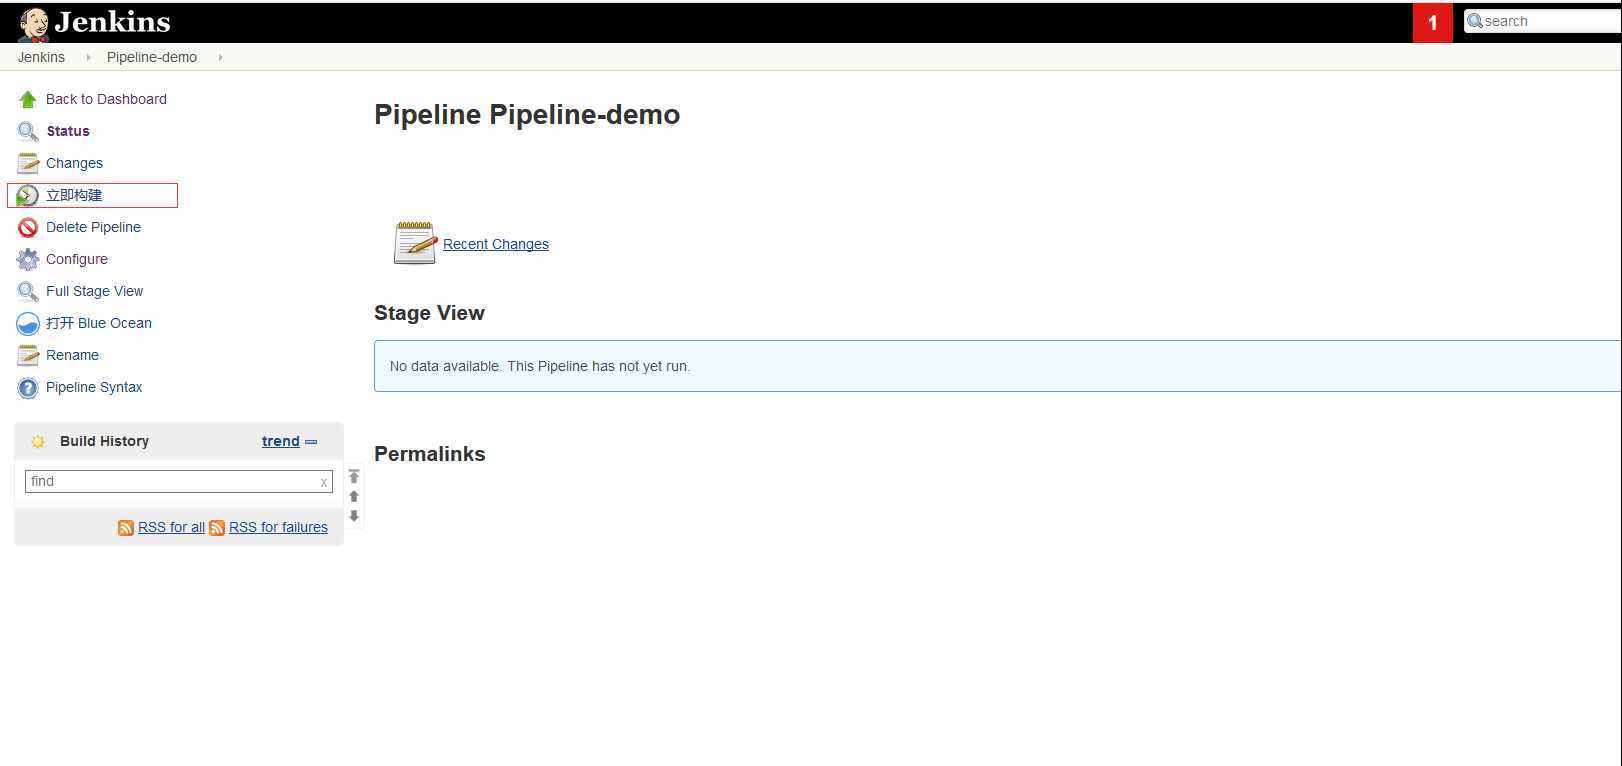Select Delete Pipeline link

[x=93, y=227]
